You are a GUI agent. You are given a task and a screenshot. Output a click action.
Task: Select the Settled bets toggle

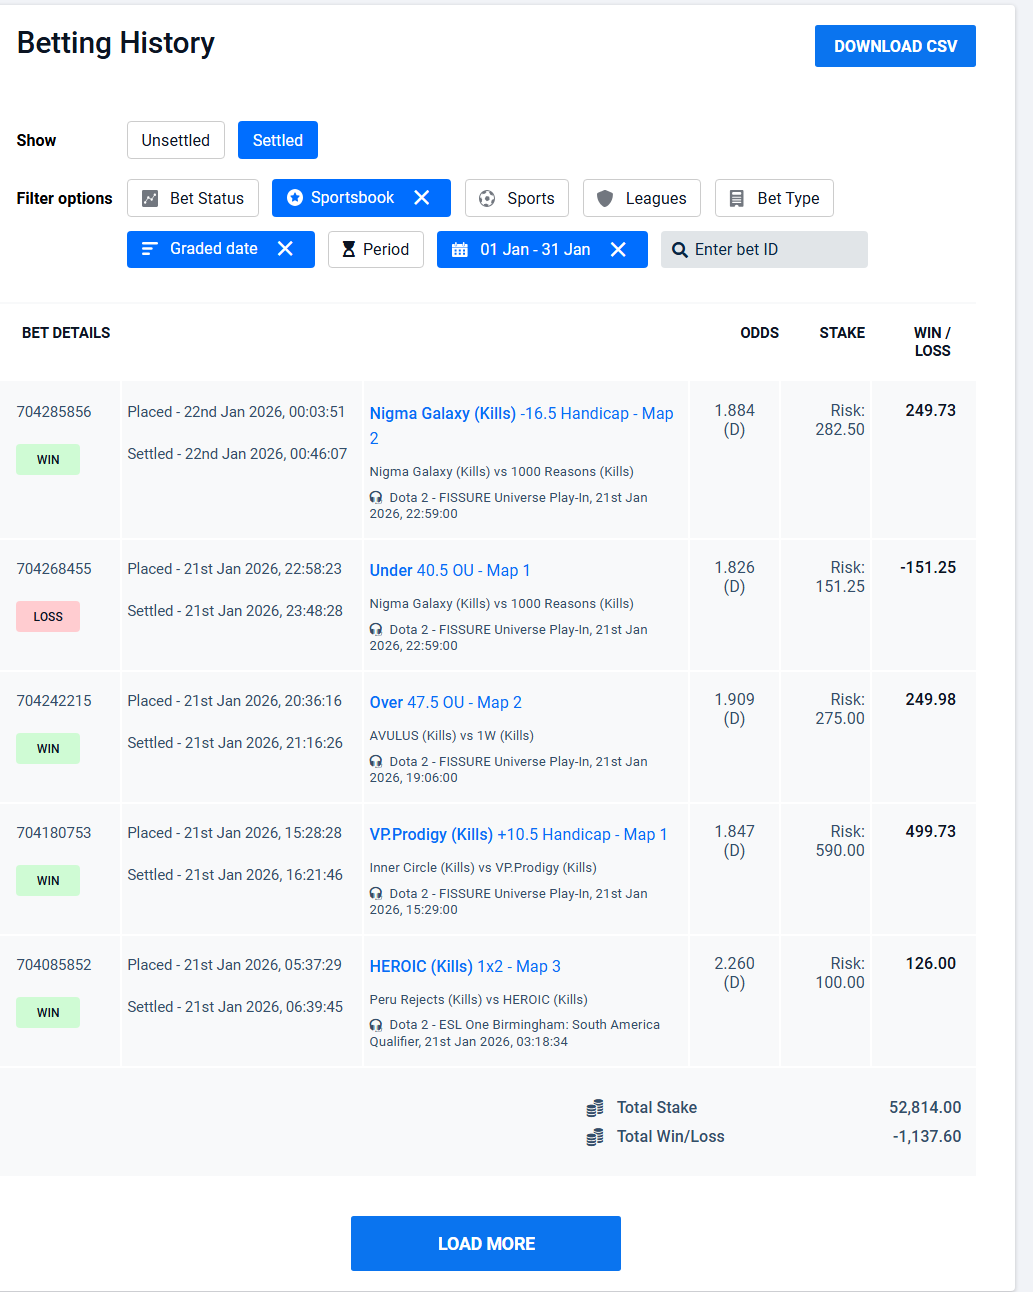click(277, 140)
